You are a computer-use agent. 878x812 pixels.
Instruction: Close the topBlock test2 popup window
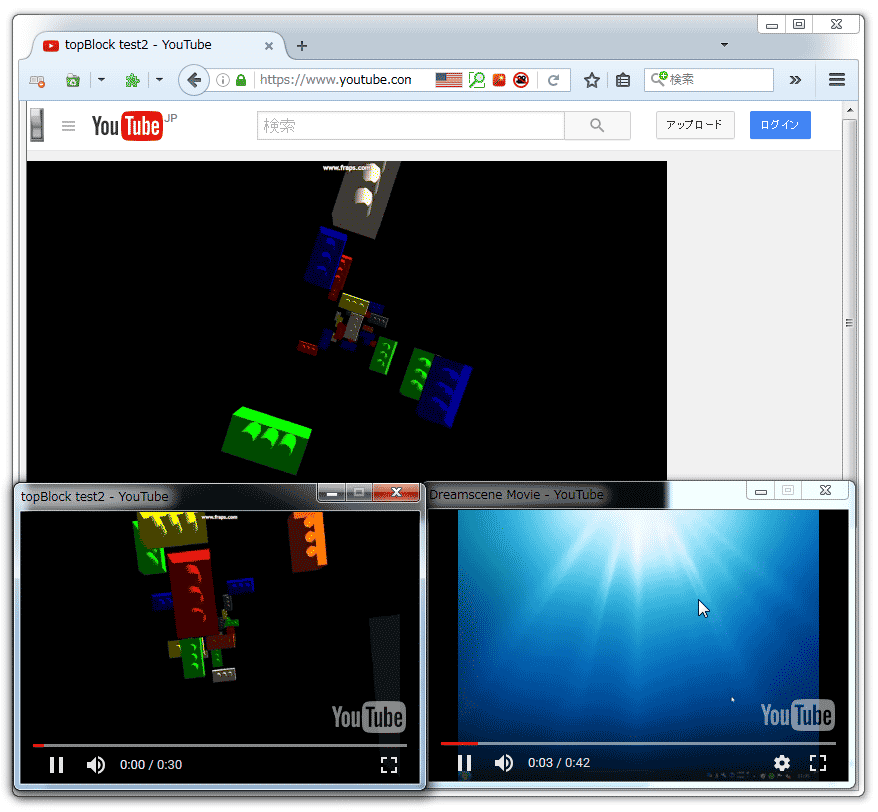pyautogui.click(x=396, y=492)
